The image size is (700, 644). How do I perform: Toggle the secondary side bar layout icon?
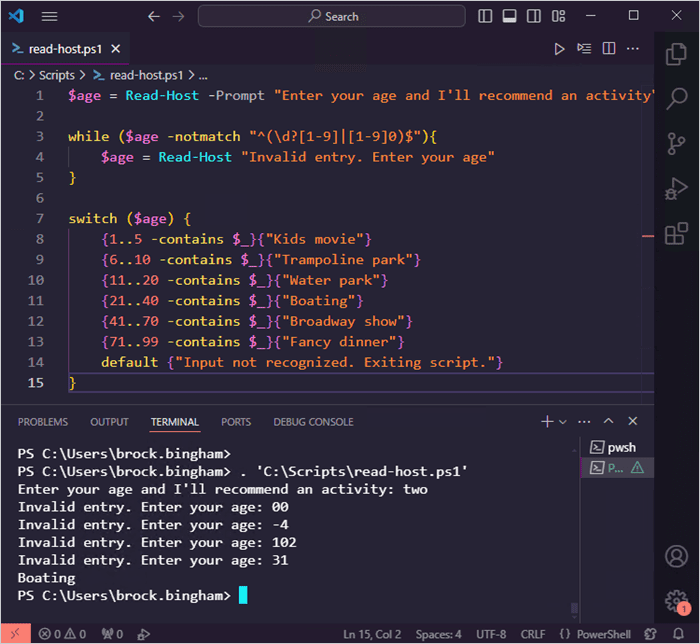(533, 16)
